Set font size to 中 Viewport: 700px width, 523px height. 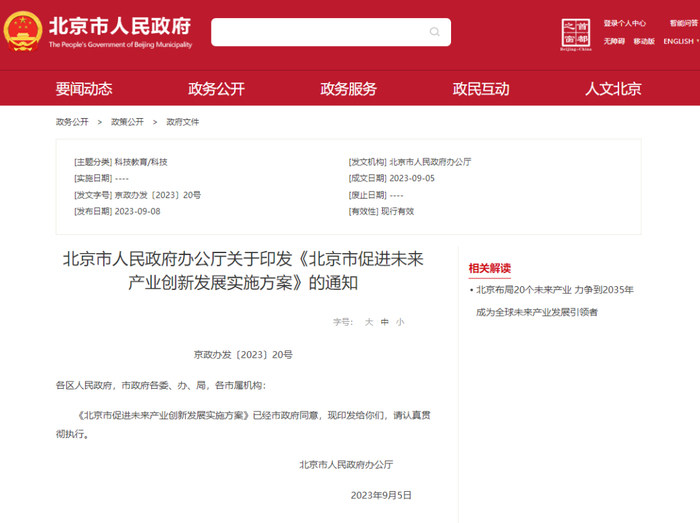click(384, 322)
